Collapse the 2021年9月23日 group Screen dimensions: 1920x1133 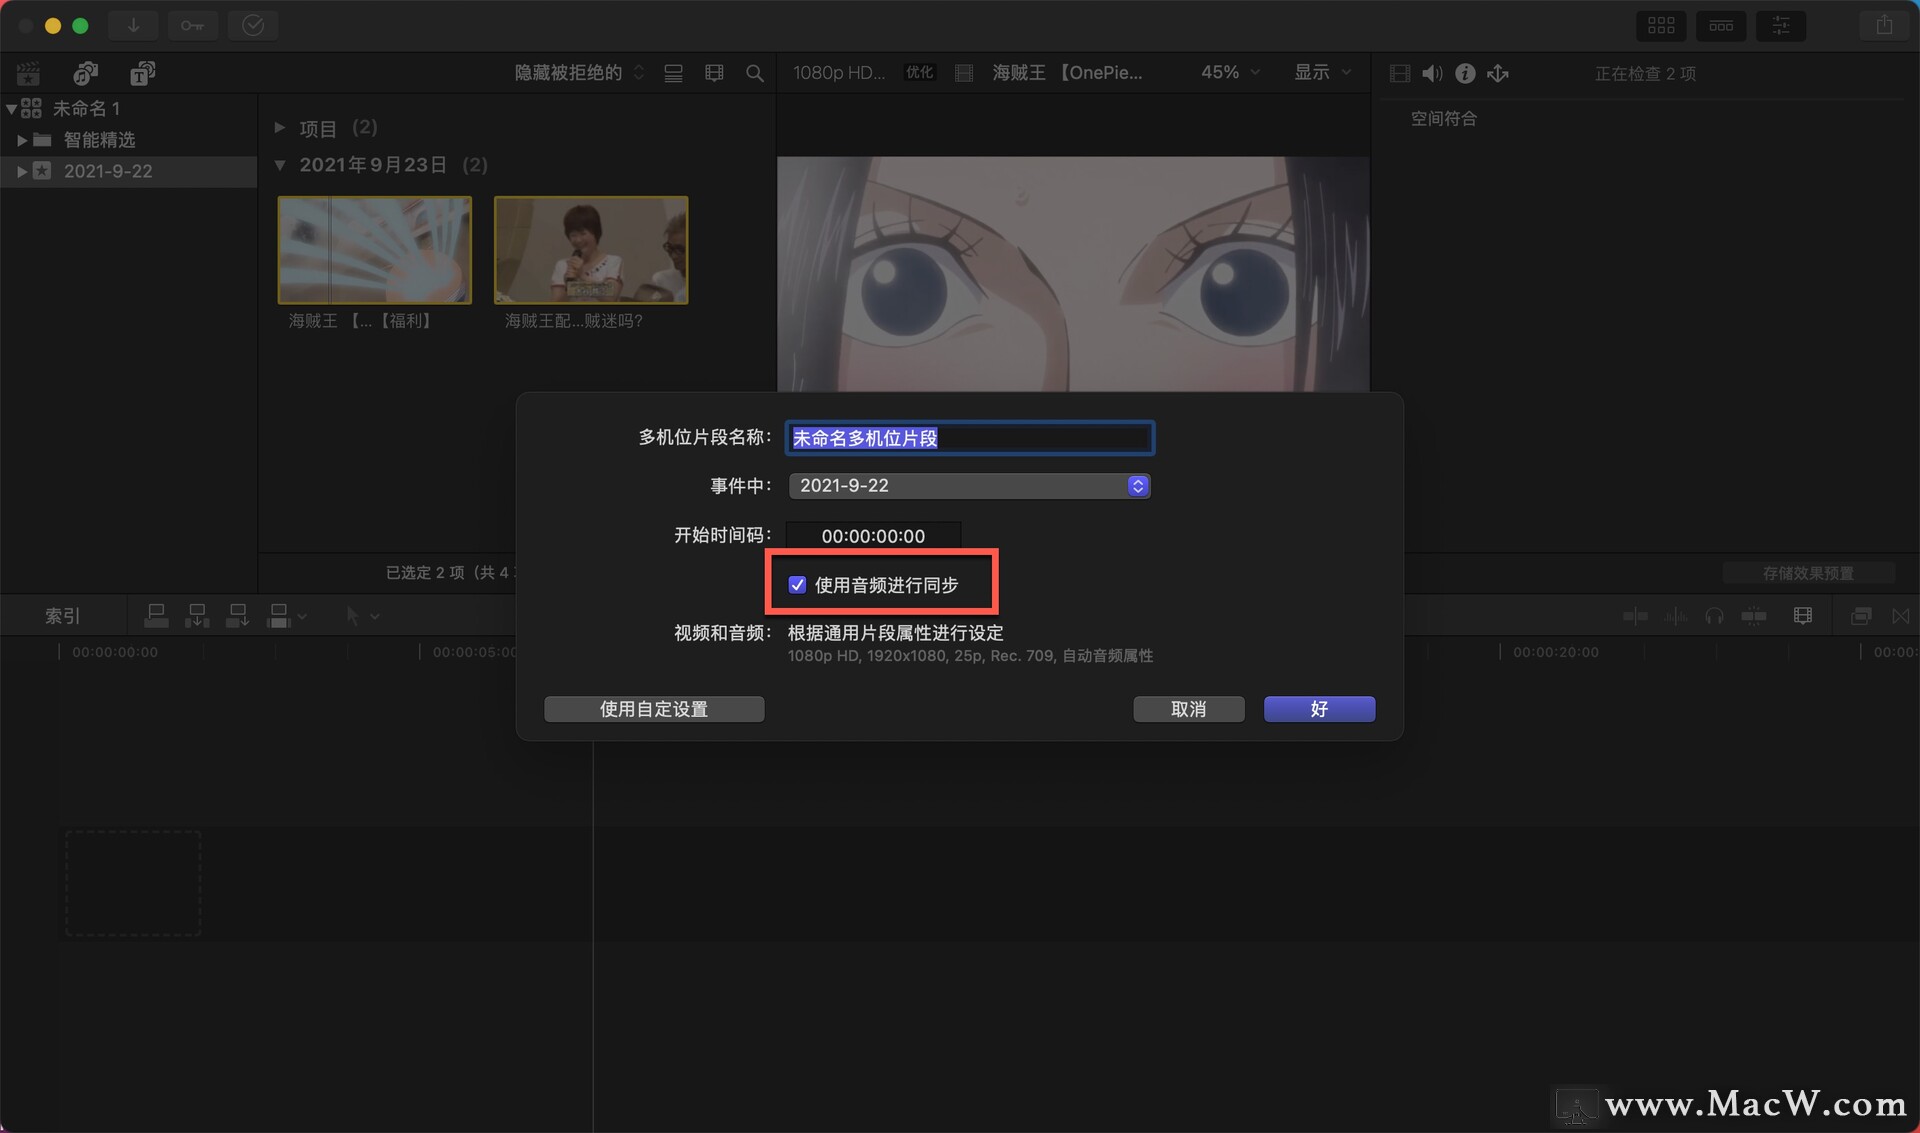tap(280, 165)
